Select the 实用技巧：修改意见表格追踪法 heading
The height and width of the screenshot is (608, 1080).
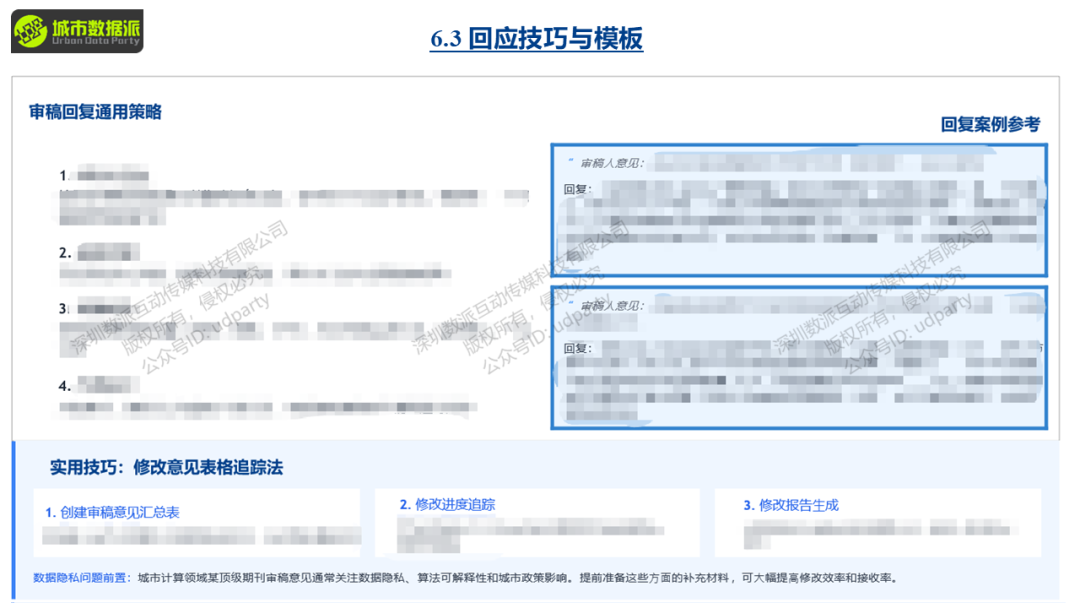click(x=166, y=467)
